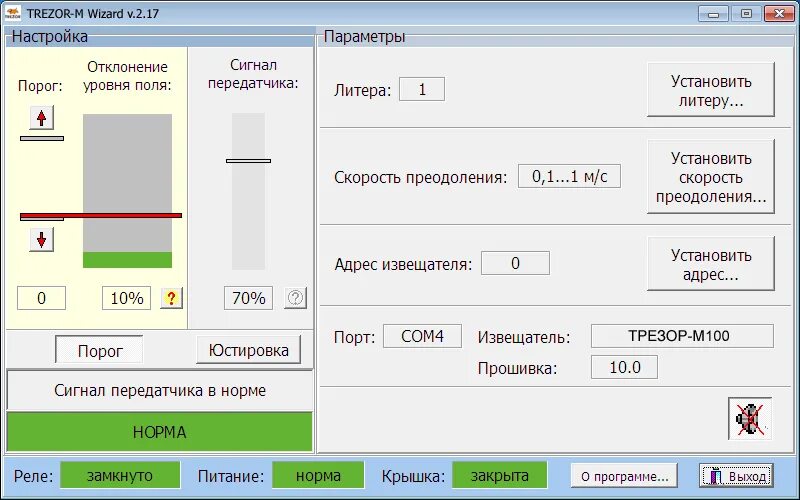Image resolution: width=800 pixels, height=500 pixels.
Task: Click the 'Настройка' group heading
Action: pyautogui.click(x=49, y=36)
